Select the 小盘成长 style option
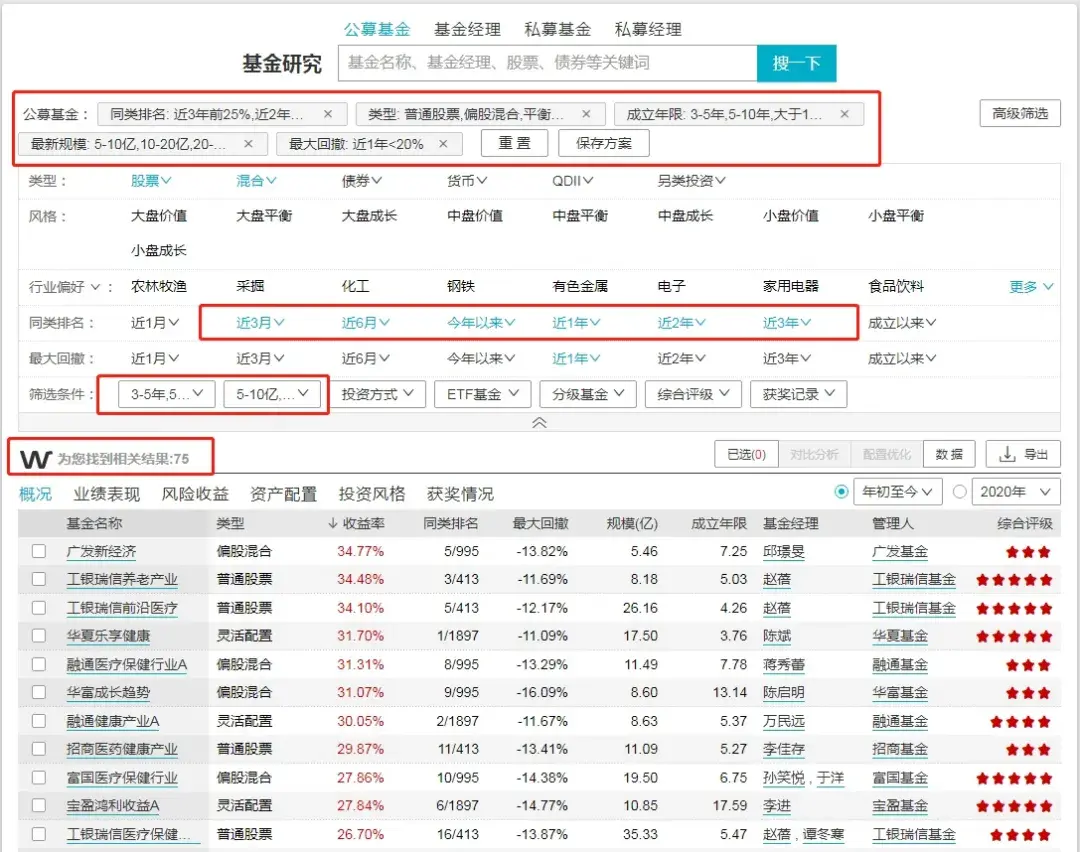Screen dimensions: 1080x852 (158, 250)
